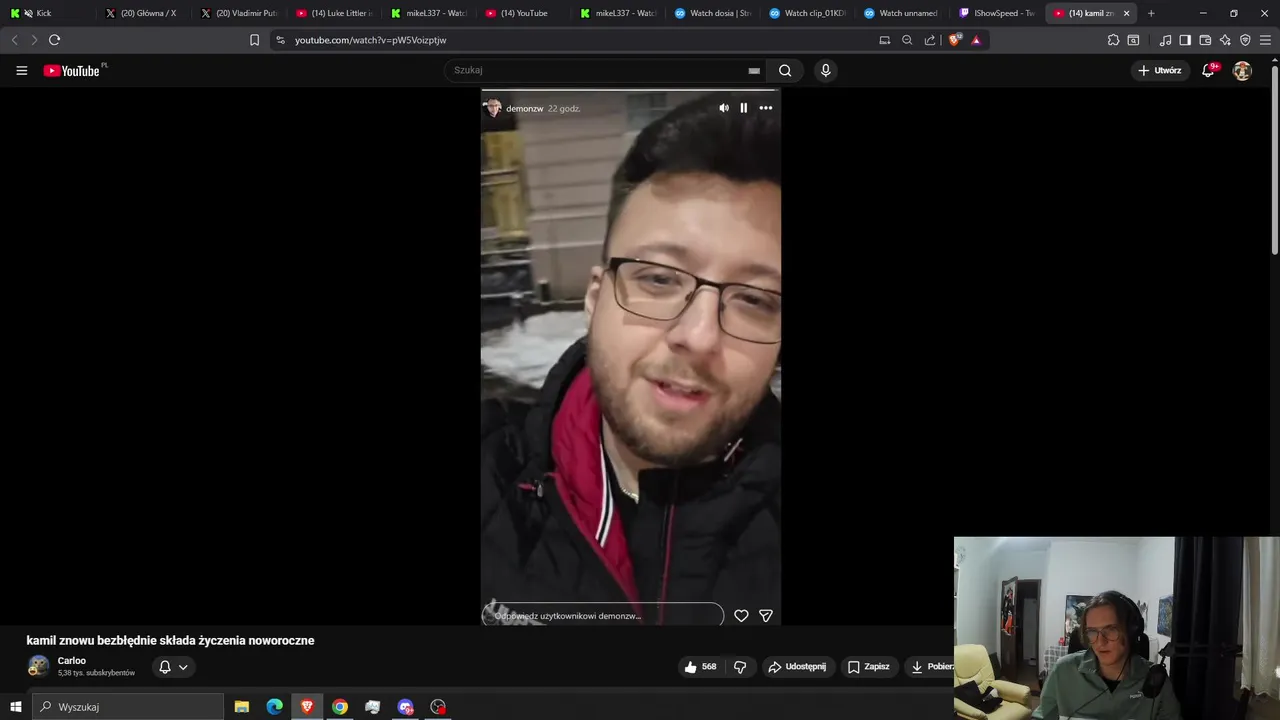The height and width of the screenshot is (720, 1280).
Task: Open a new browser tab with plus
Action: 1151,13
